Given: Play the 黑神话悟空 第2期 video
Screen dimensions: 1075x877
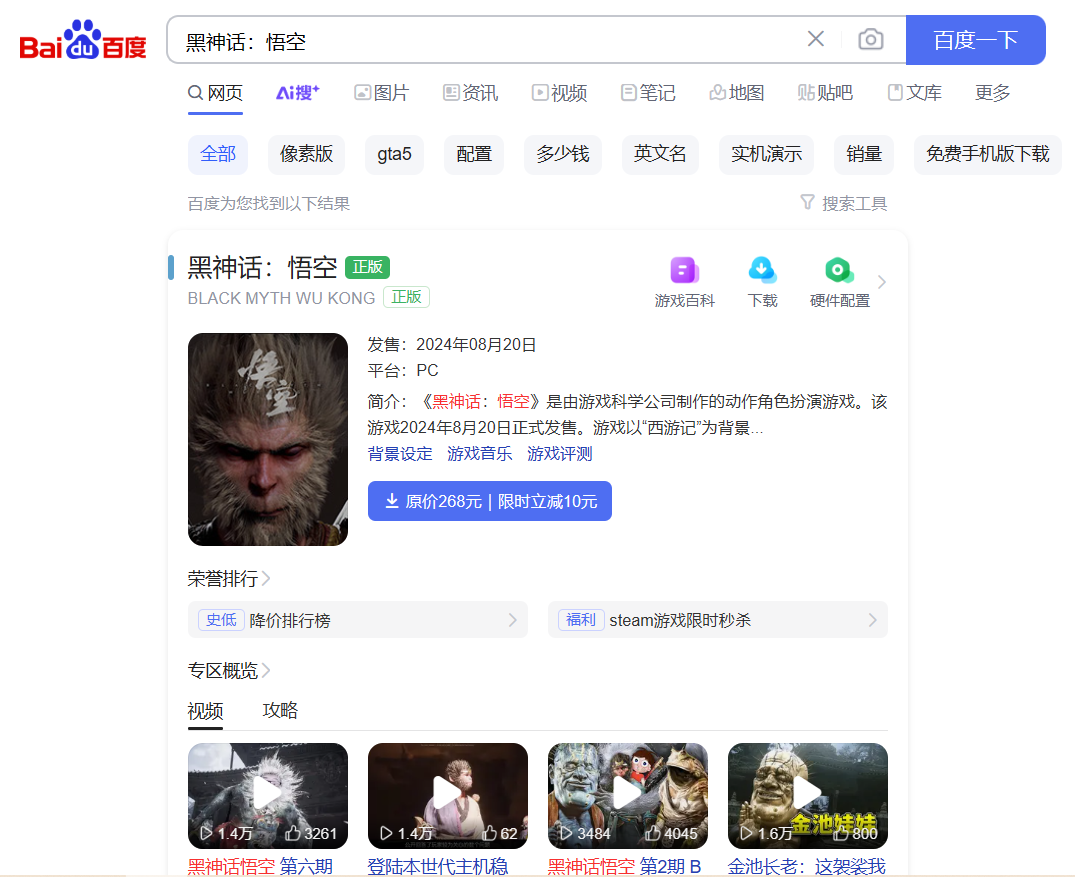Looking at the screenshot, I should pos(628,795).
